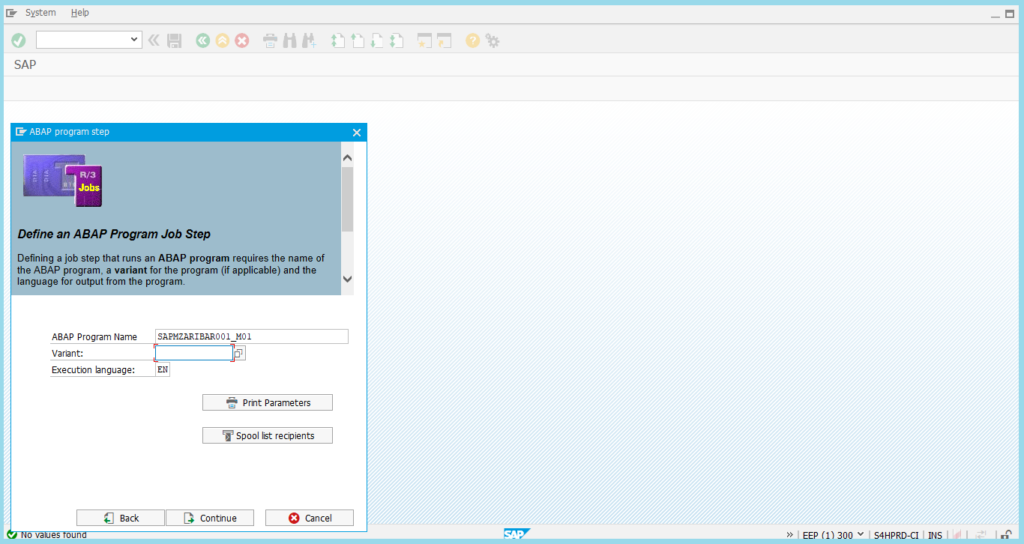Click the Print Parameters button
The height and width of the screenshot is (544, 1024).
click(267, 402)
